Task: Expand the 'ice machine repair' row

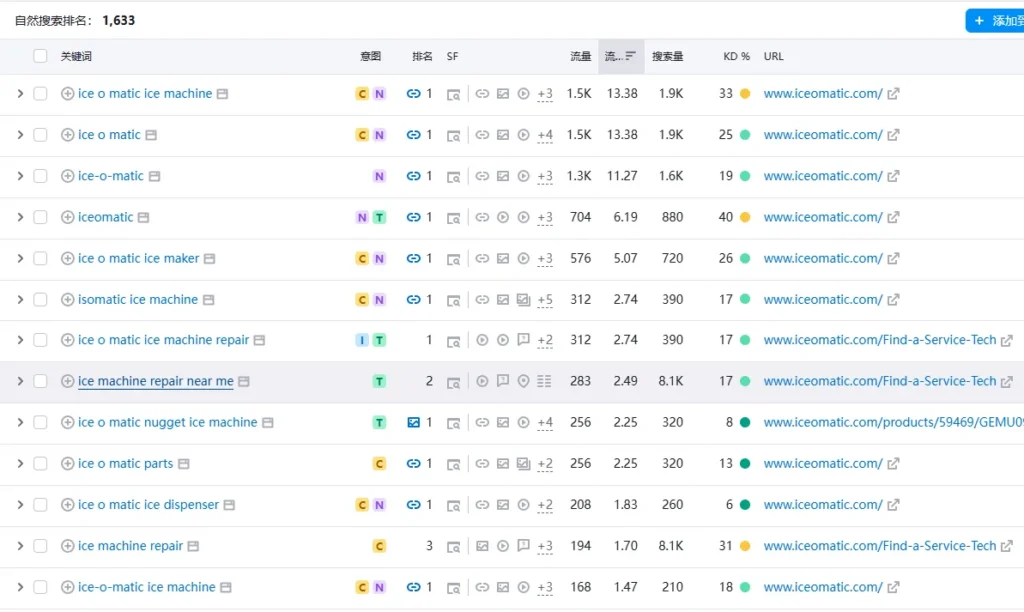Action: [x=20, y=545]
